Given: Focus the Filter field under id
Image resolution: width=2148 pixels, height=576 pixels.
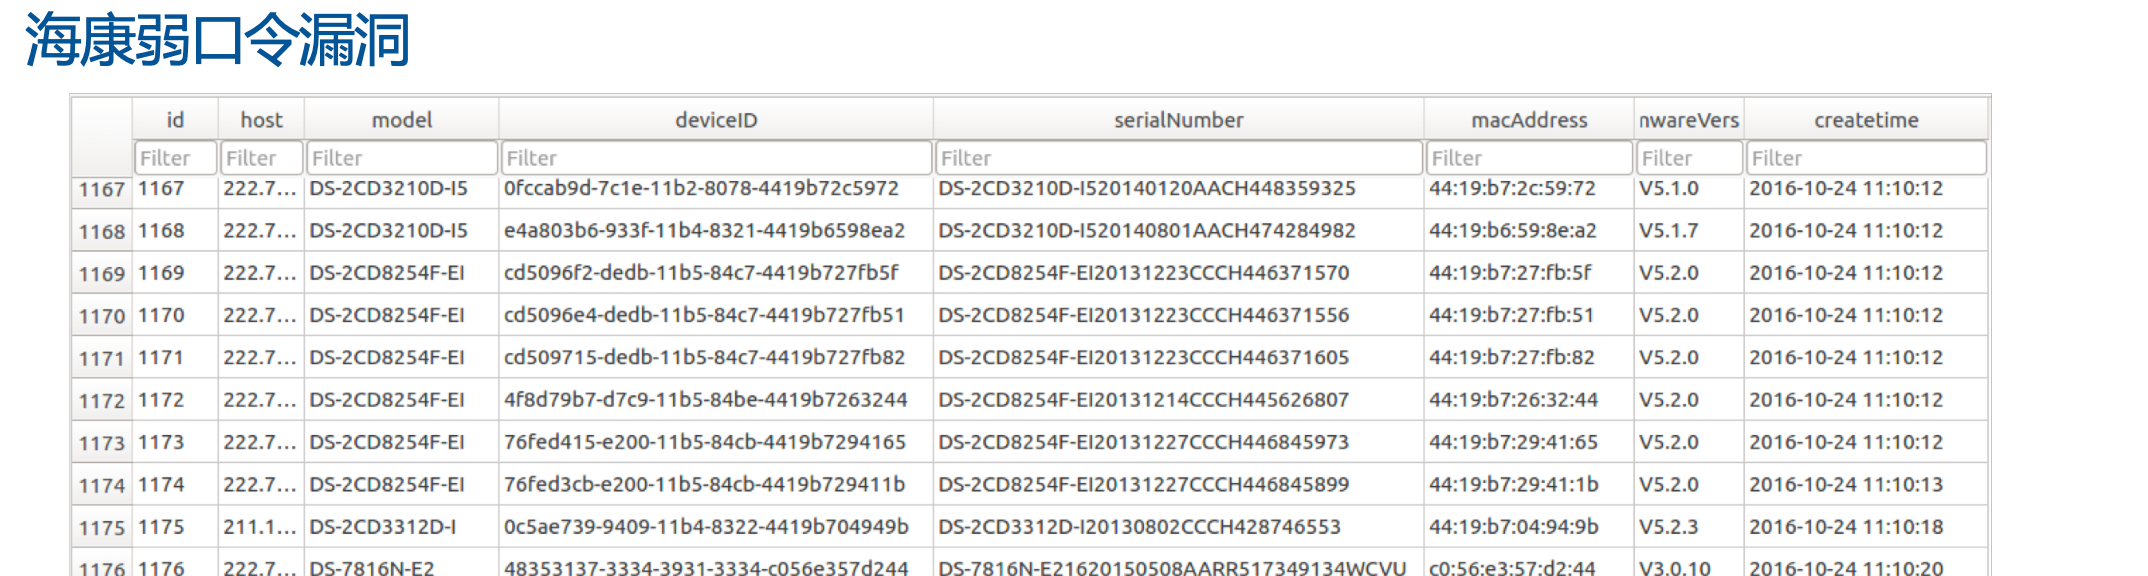Looking at the screenshot, I should pyautogui.click(x=176, y=158).
